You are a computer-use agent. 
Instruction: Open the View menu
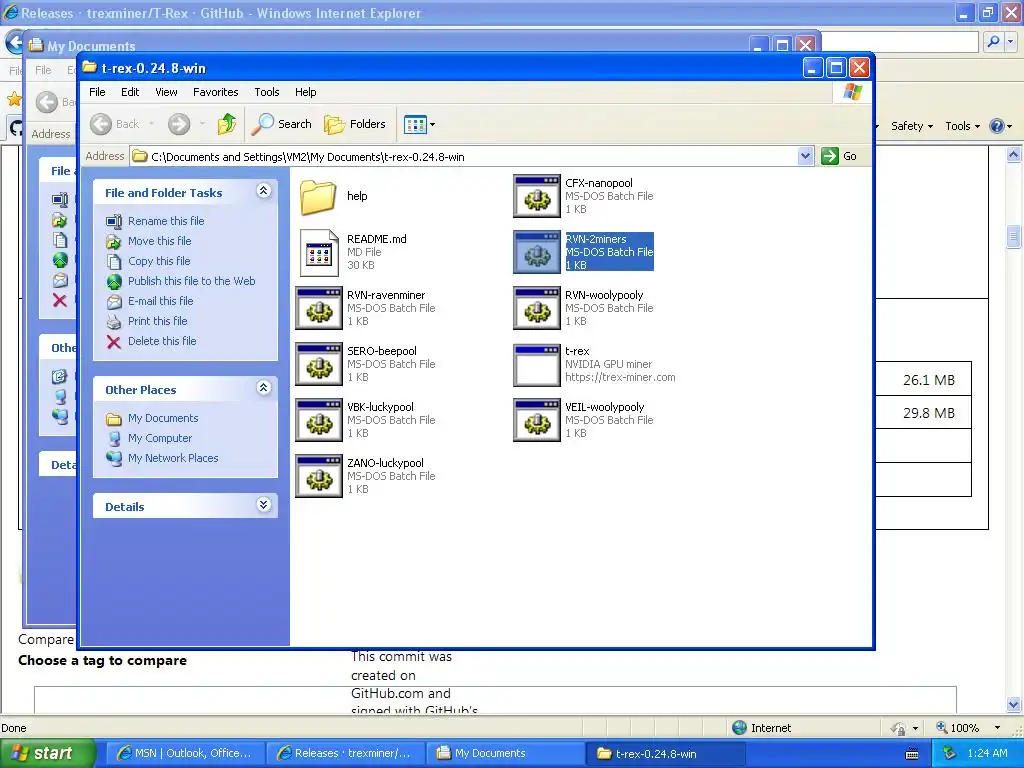[x=166, y=92]
